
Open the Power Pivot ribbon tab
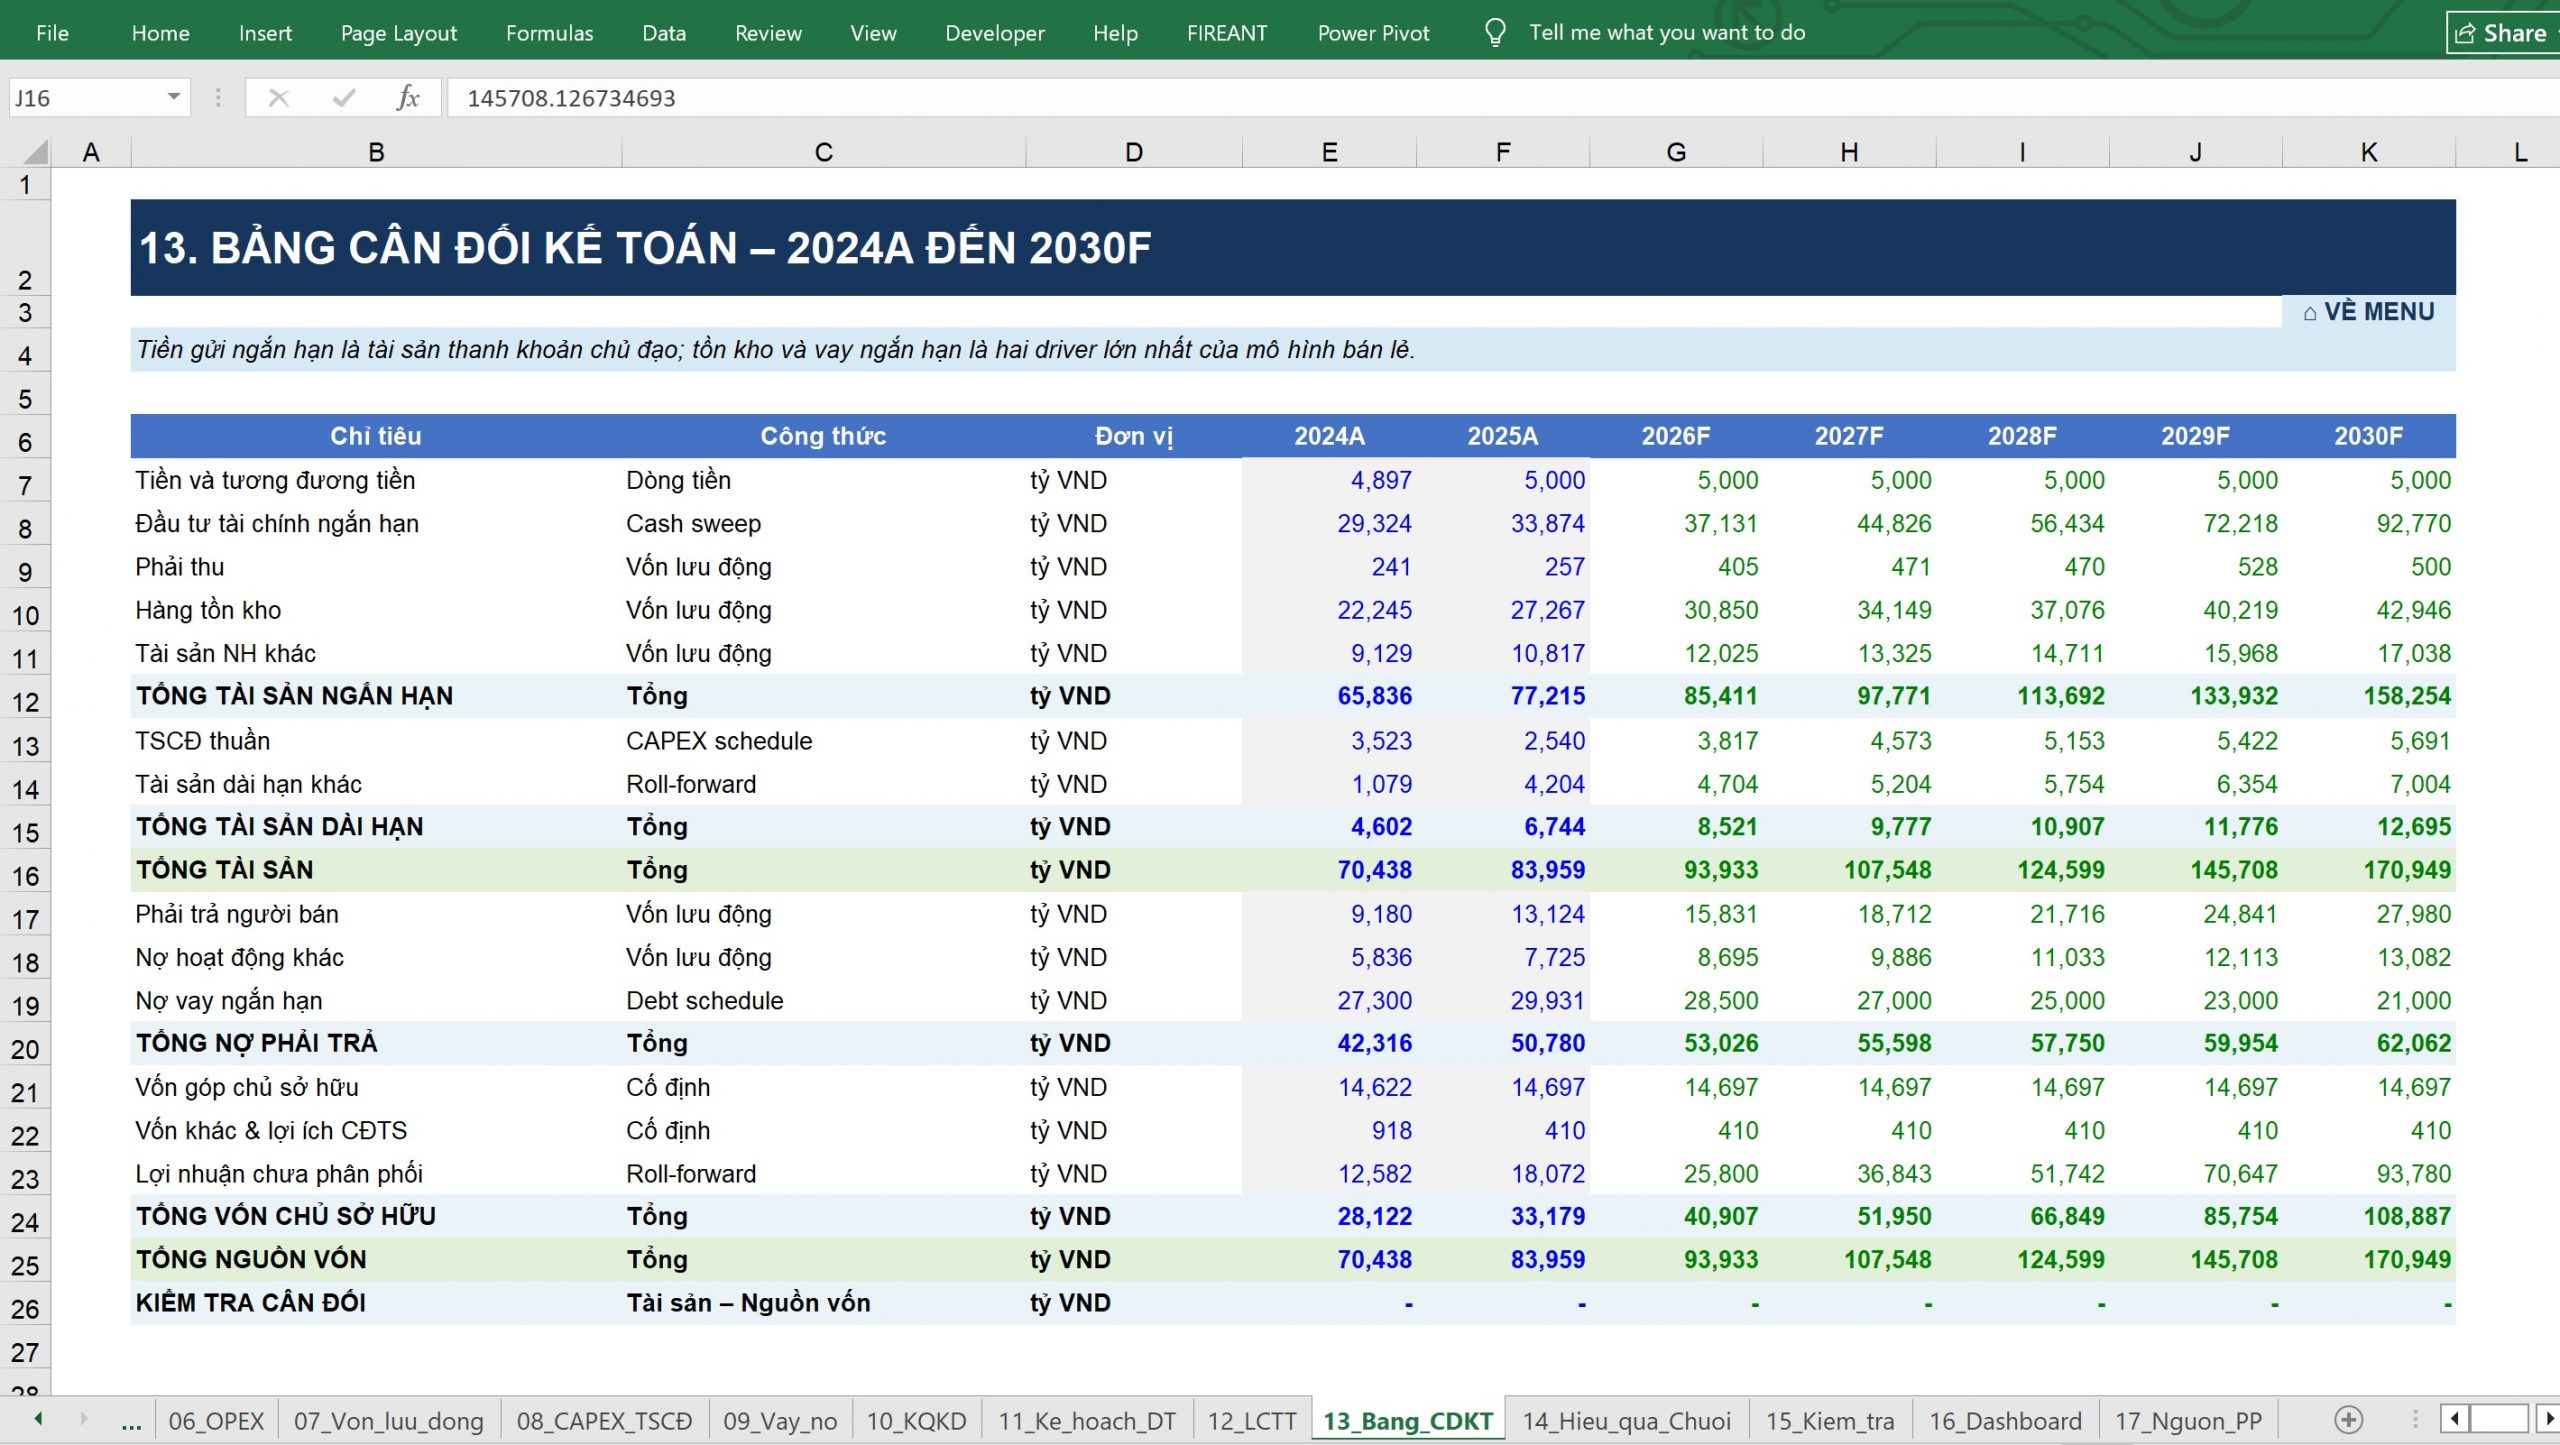pyautogui.click(x=1373, y=33)
